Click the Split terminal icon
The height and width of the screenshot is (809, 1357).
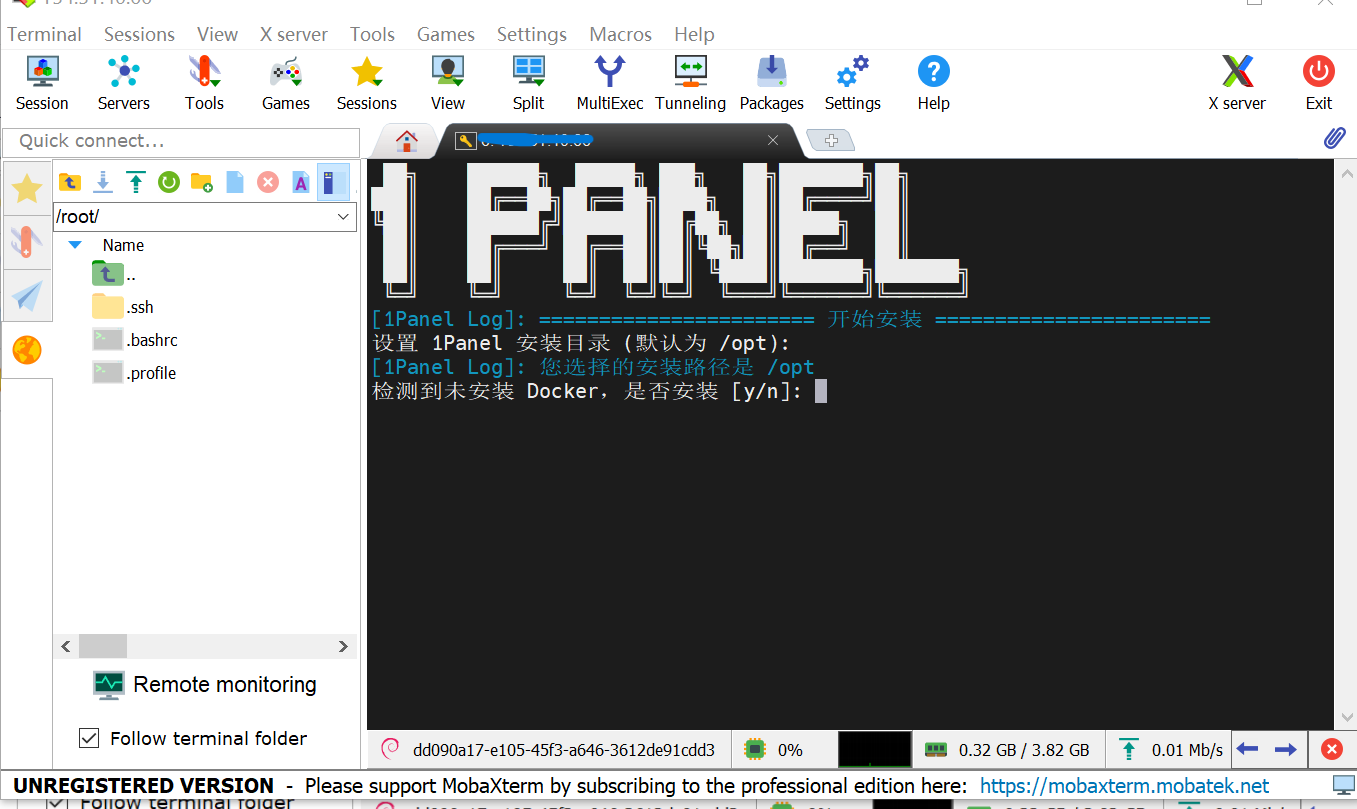(528, 82)
